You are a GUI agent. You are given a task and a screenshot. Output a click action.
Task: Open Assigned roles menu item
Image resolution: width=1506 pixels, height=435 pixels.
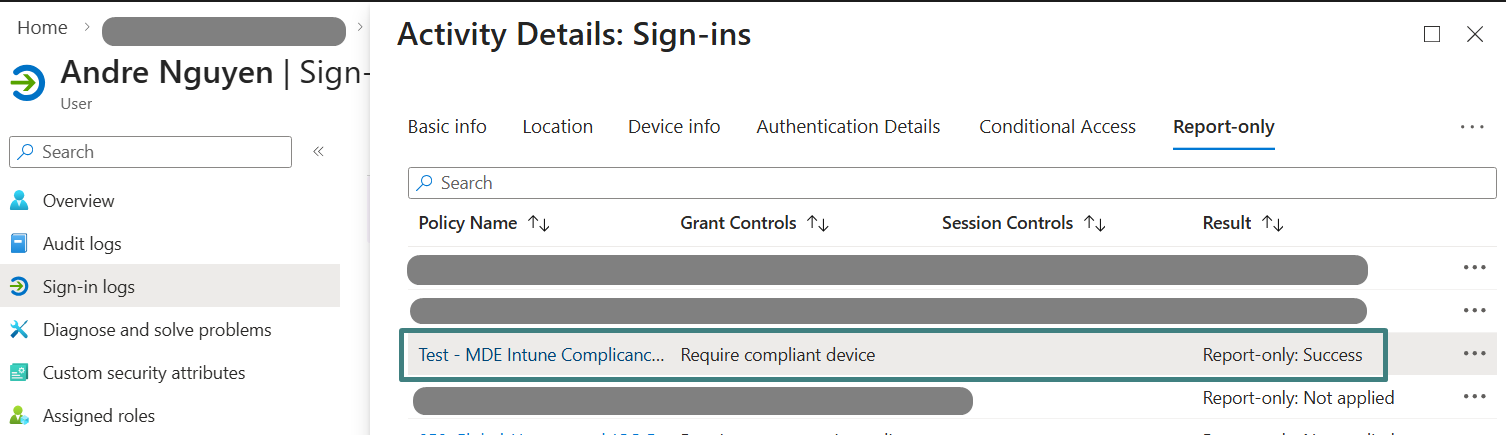(x=98, y=416)
